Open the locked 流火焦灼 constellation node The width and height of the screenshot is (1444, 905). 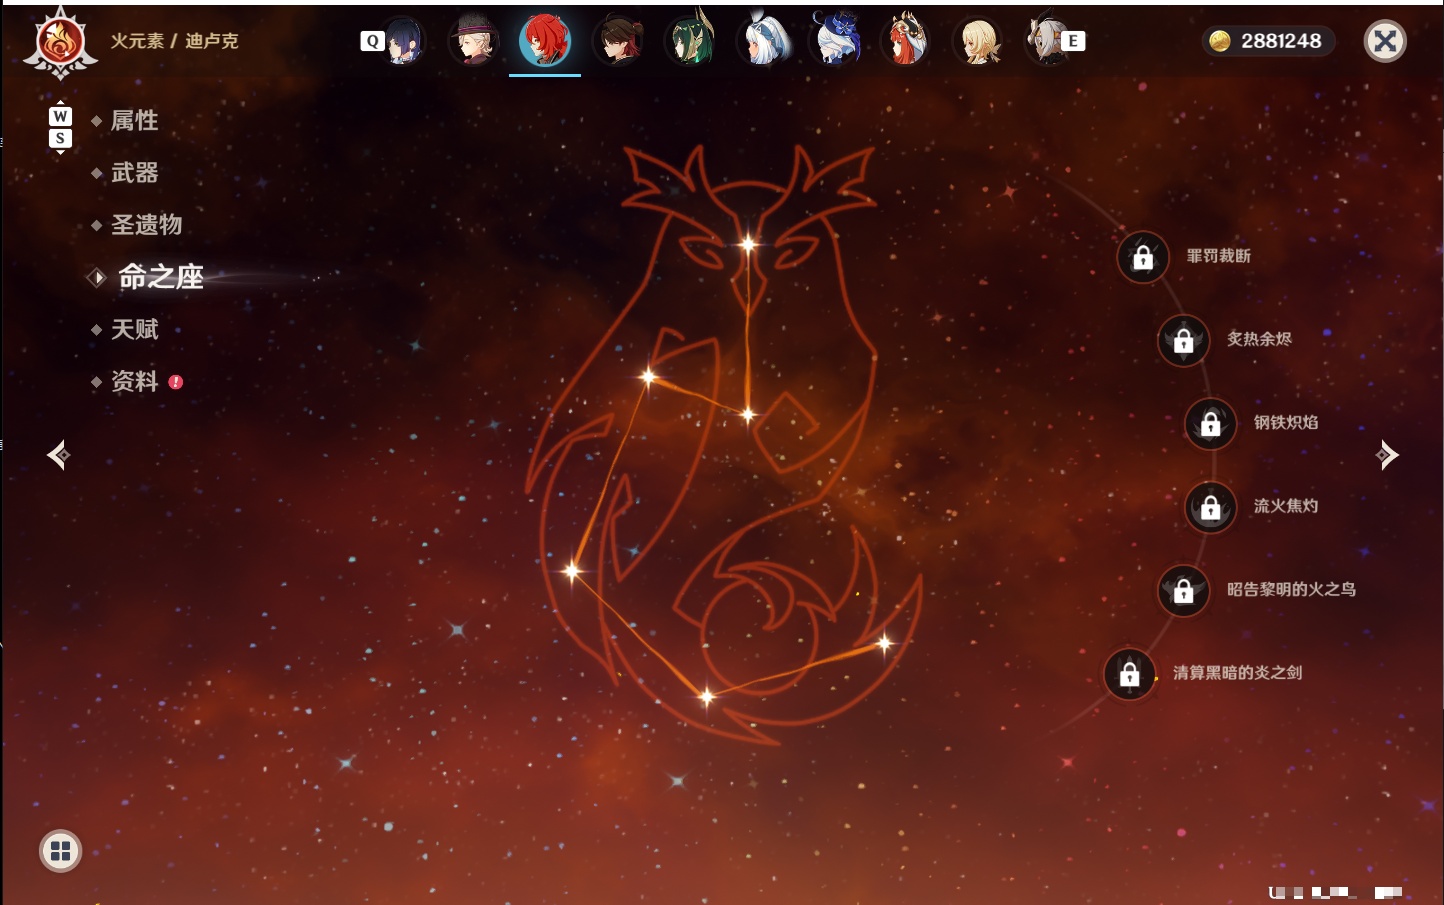pyautogui.click(x=1210, y=508)
